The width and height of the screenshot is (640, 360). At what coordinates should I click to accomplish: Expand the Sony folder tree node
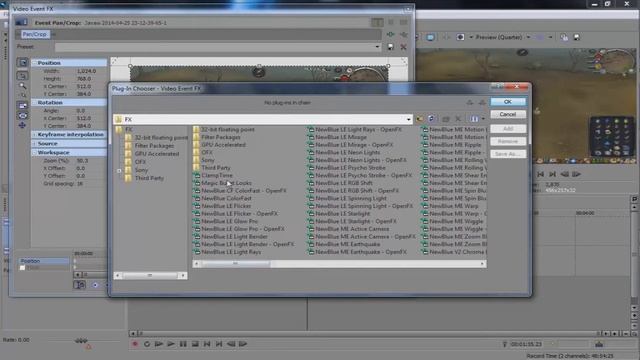click(119, 171)
